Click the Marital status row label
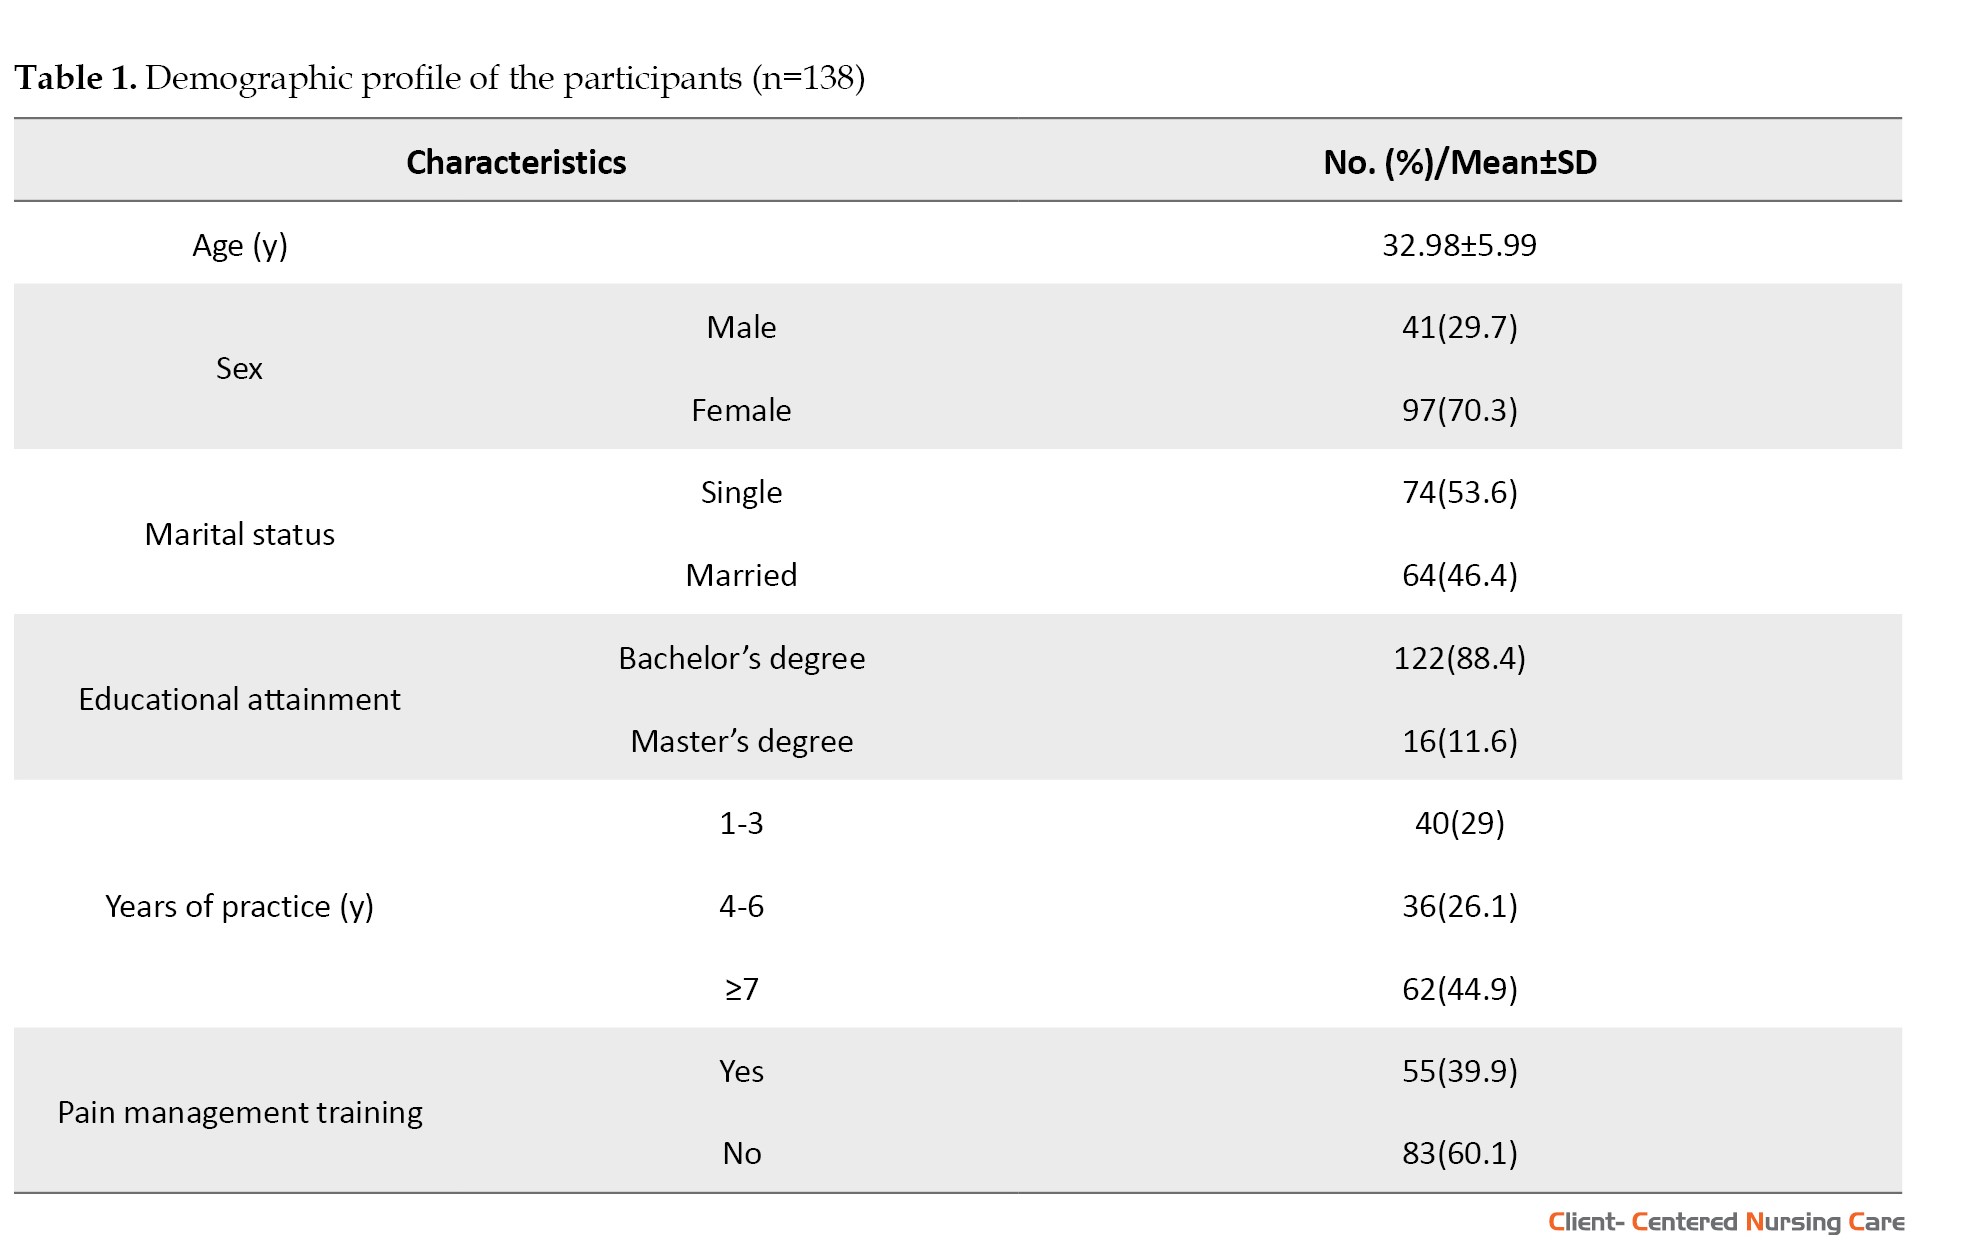This screenshot has width=1975, height=1248. [240, 534]
